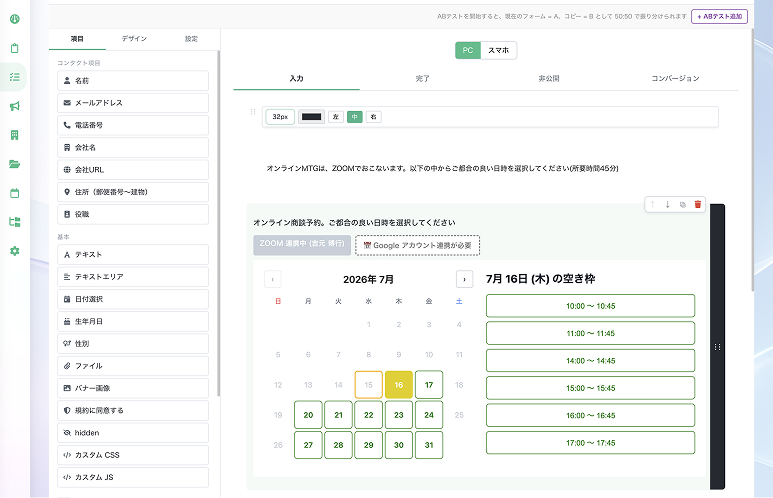Align text right with 右 button
The height and width of the screenshot is (498, 773).
coord(374,117)
